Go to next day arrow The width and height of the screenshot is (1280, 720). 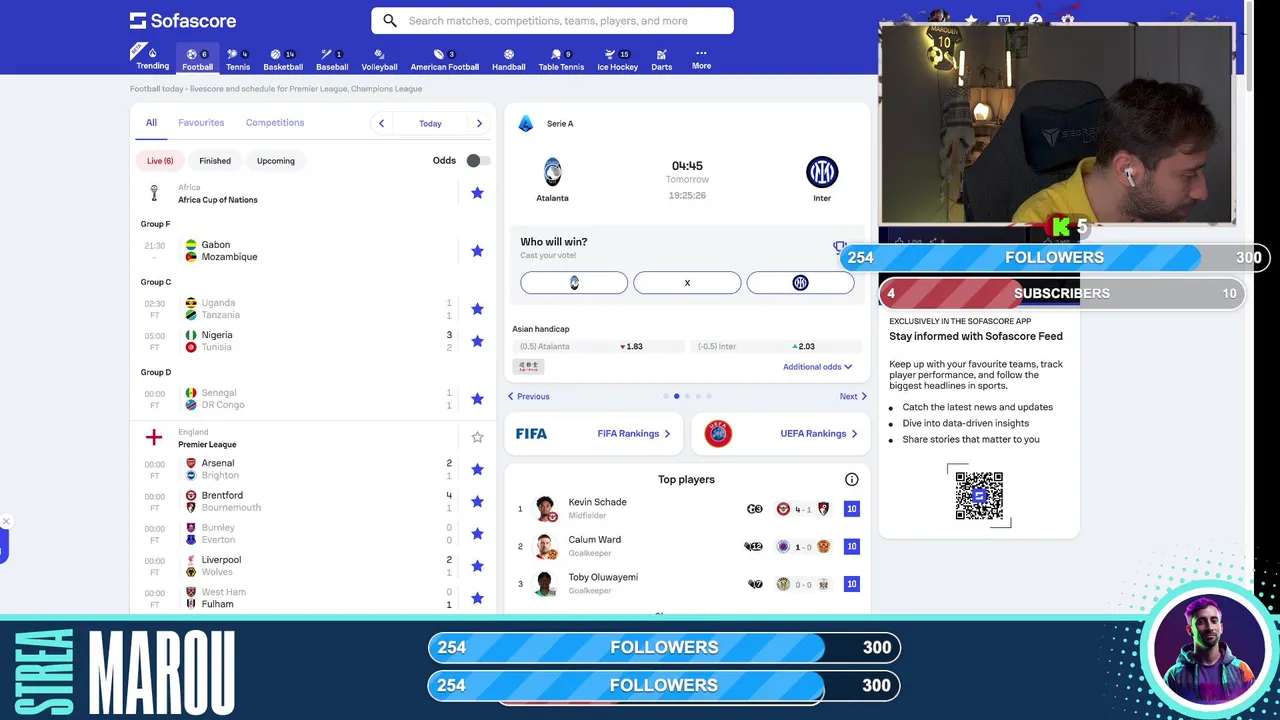coord(479,123)
